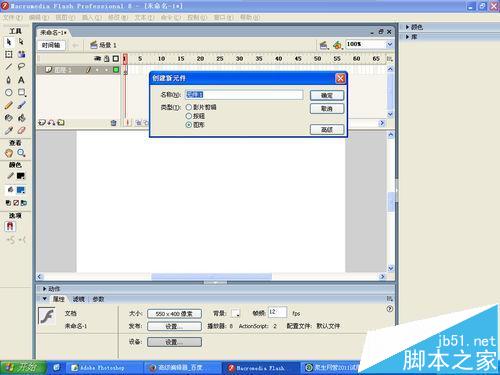Select the Pen tool

click(x=9, y=80)
